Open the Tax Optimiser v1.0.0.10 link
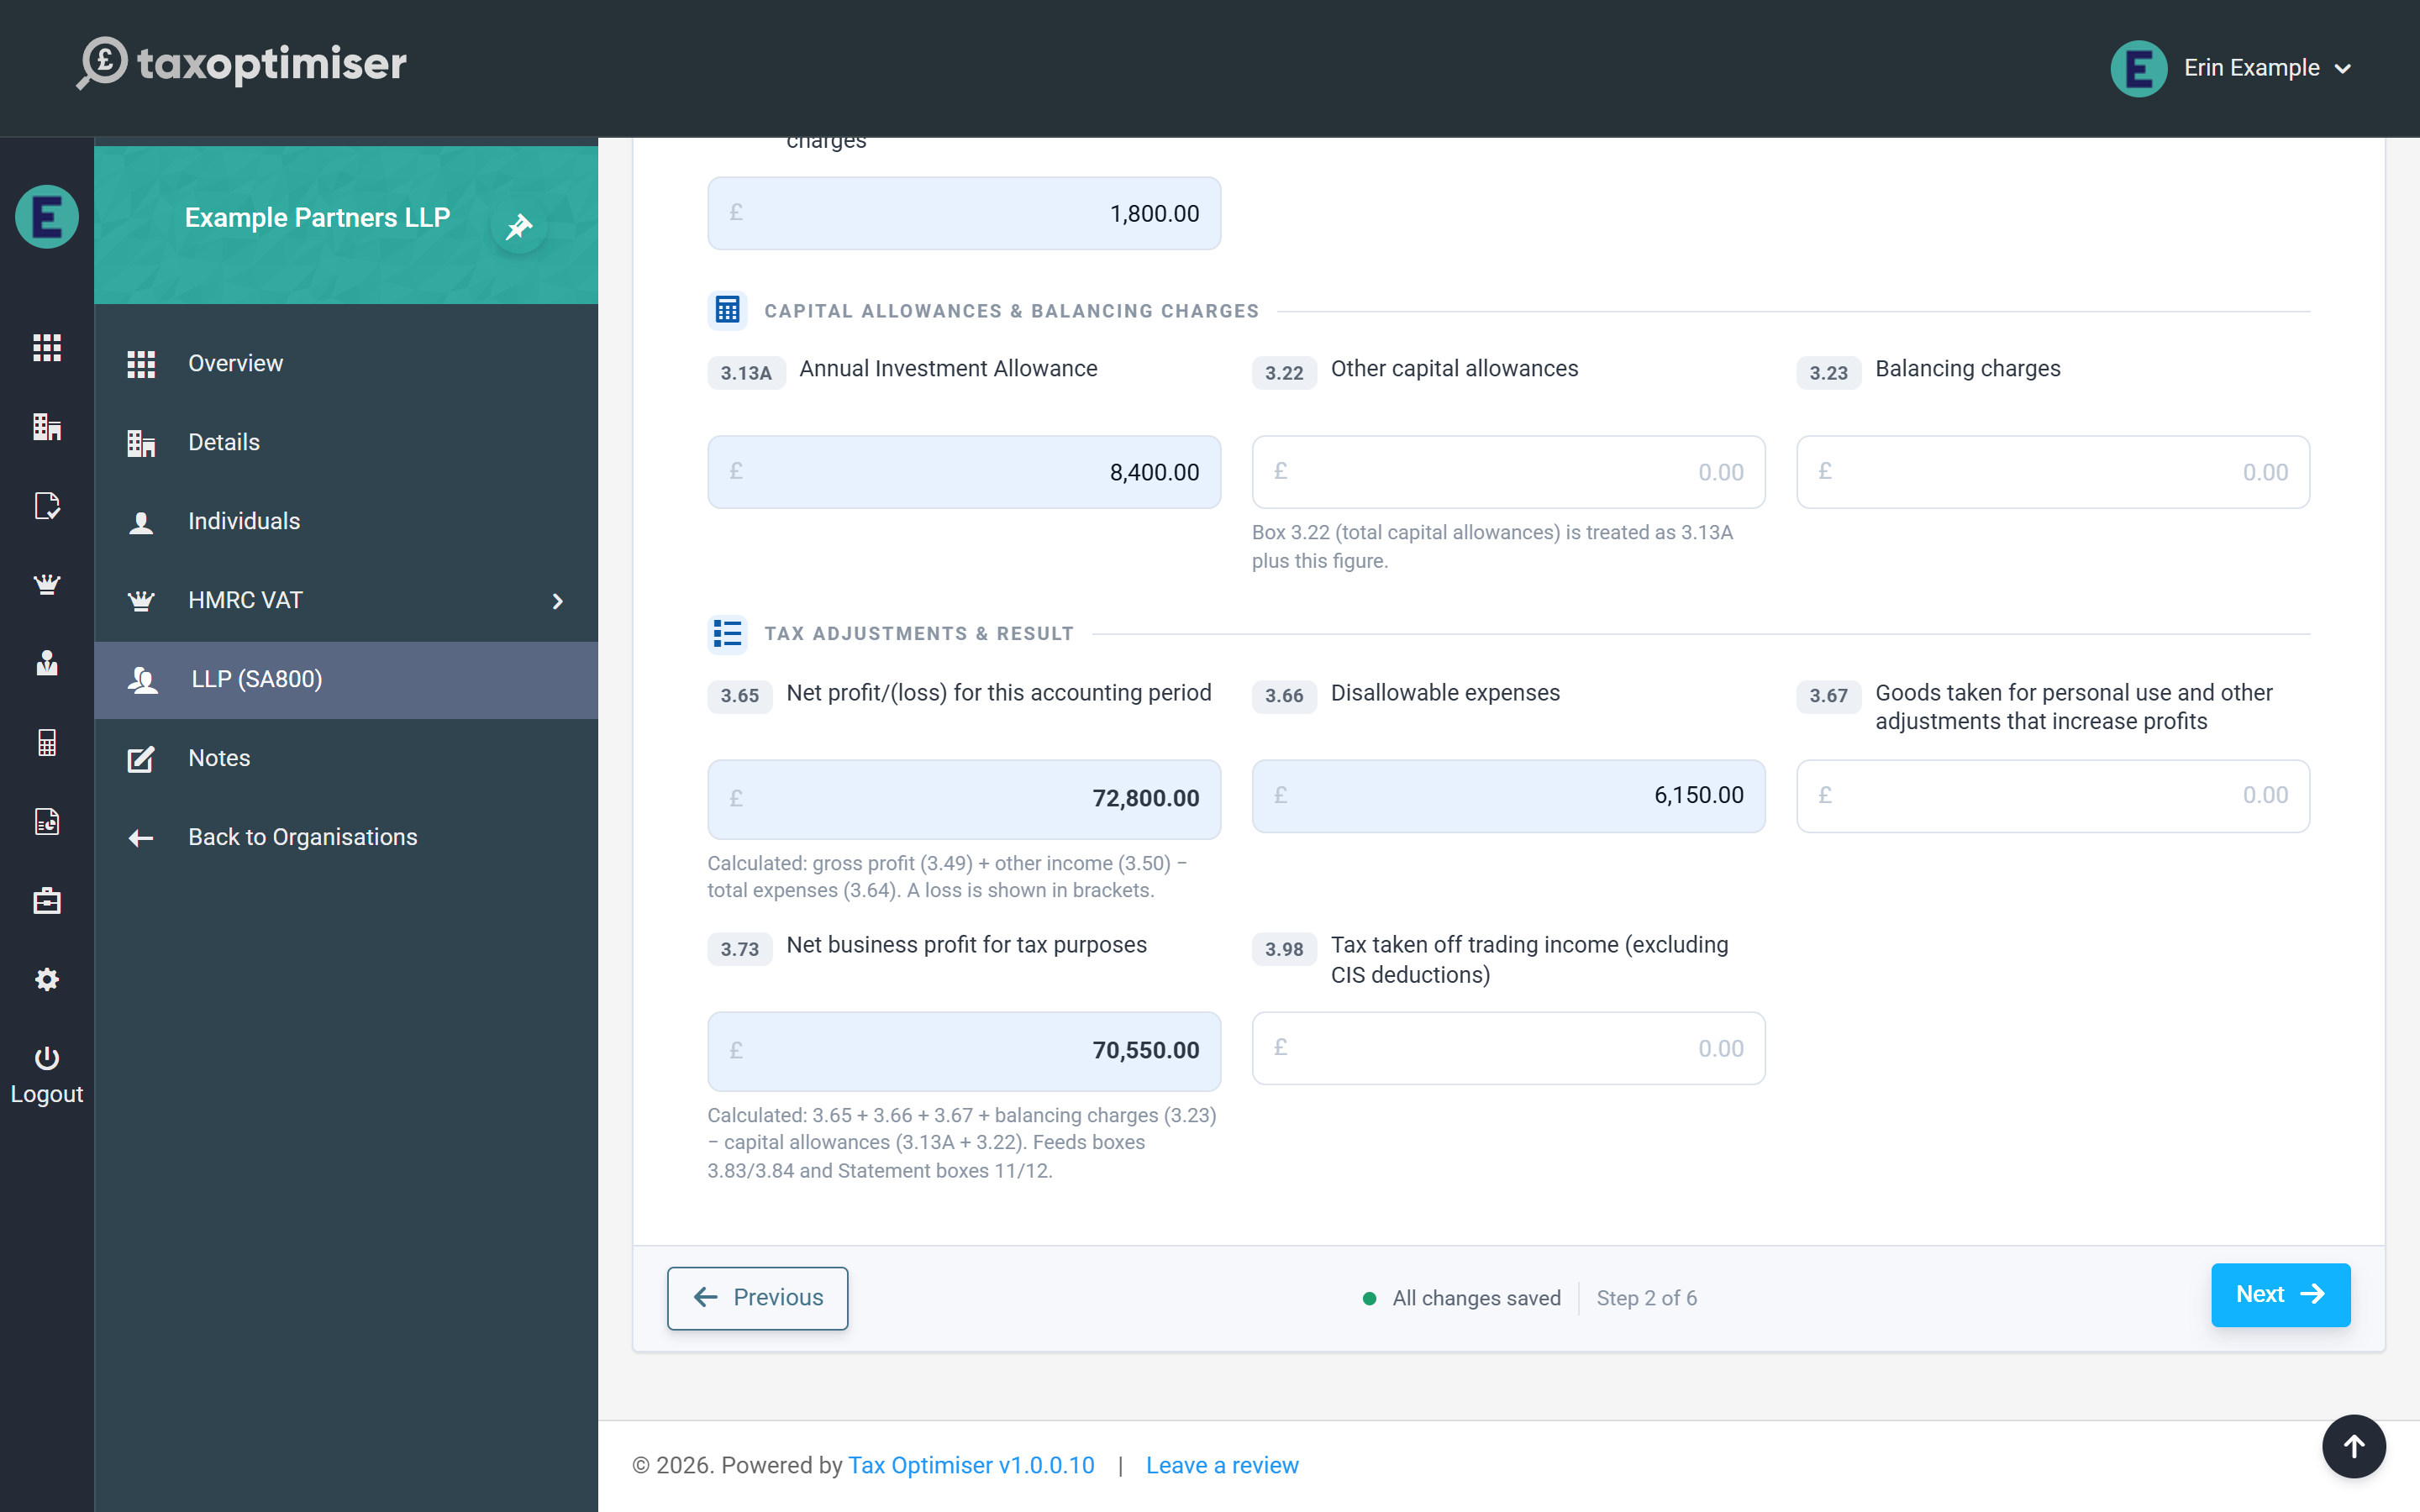The height and width of the screenshot is (1512, 2420). 971,1465
